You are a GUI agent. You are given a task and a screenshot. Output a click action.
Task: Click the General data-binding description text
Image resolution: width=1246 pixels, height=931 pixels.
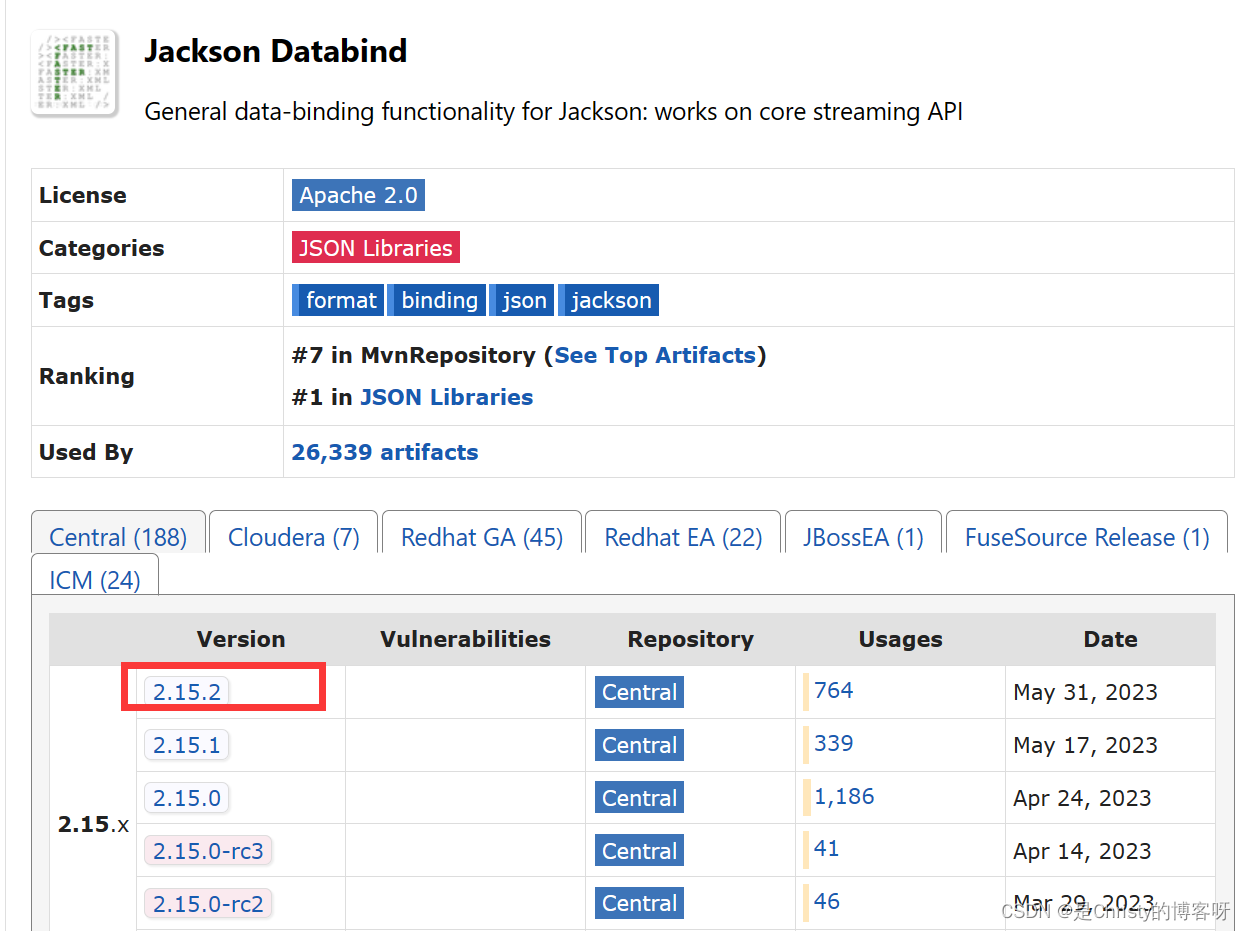(554, 111)
